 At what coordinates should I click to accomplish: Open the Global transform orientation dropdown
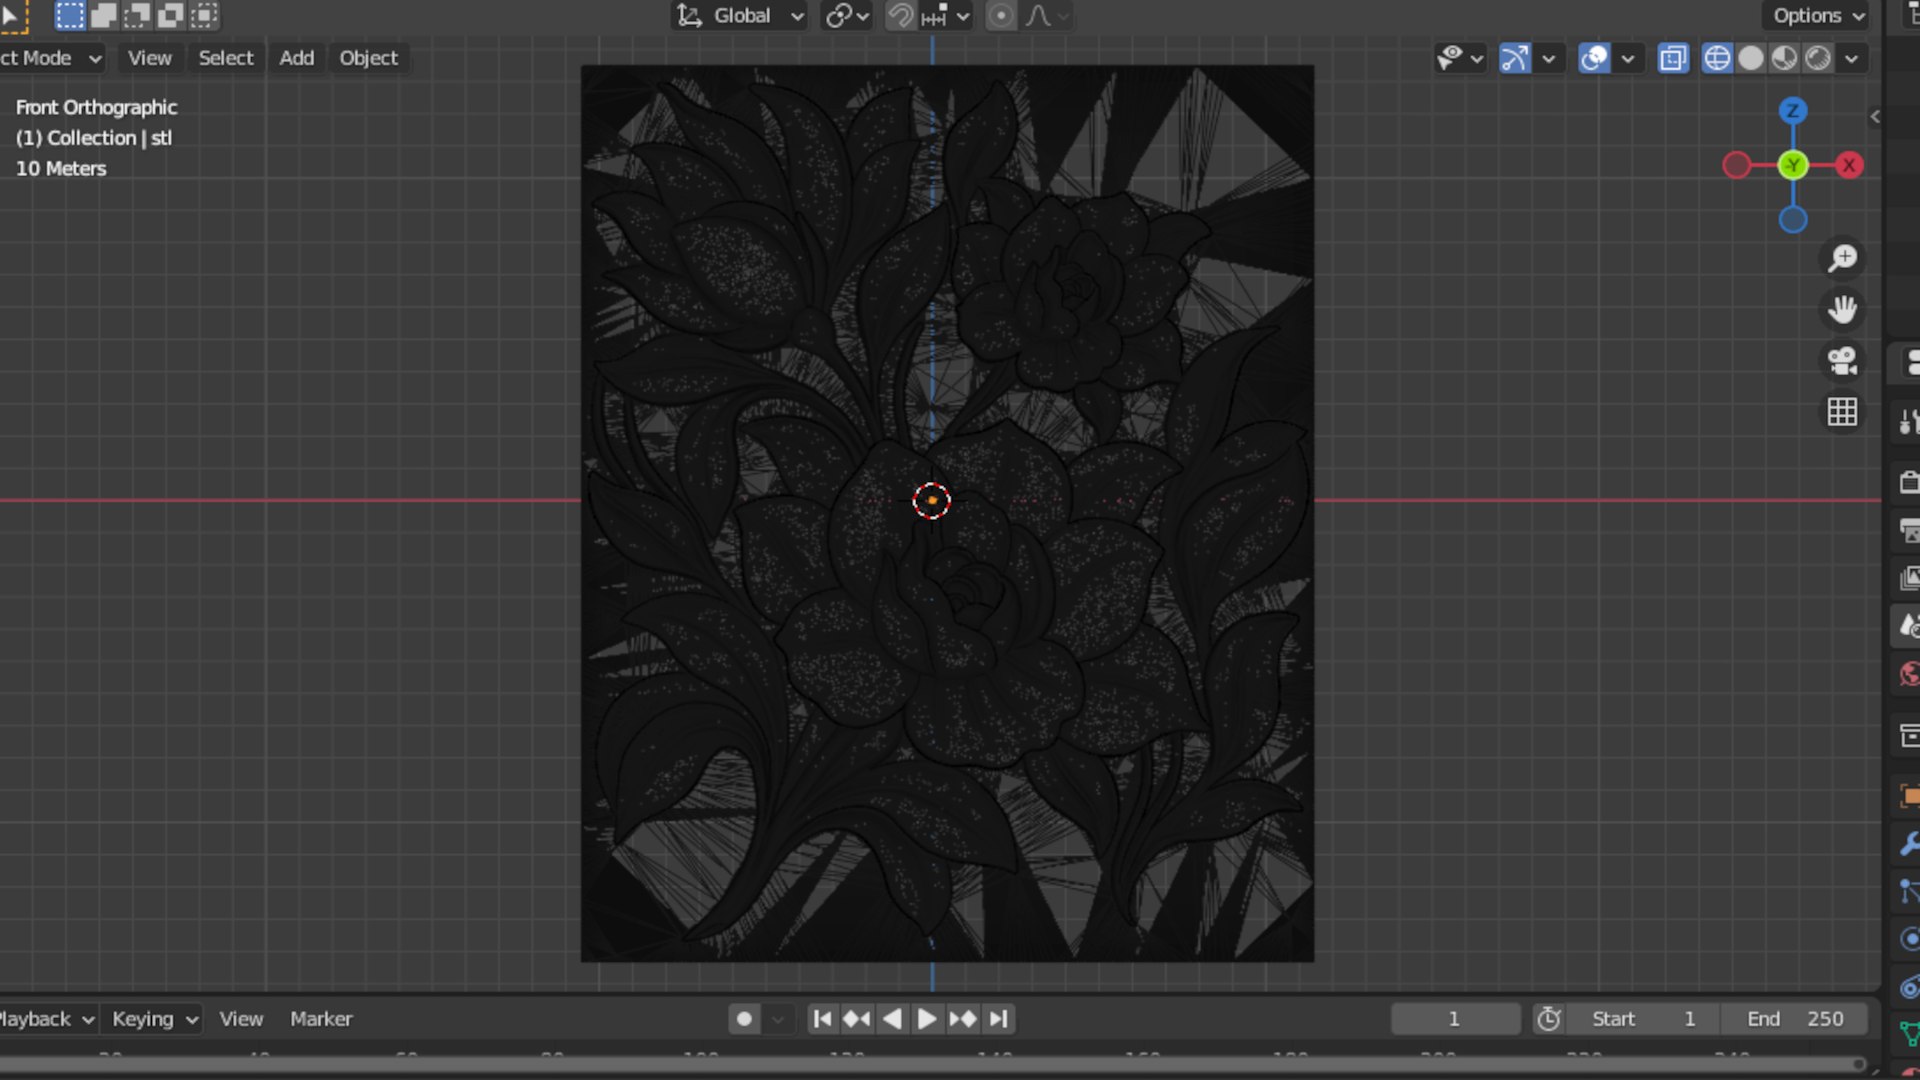[739, 16]
